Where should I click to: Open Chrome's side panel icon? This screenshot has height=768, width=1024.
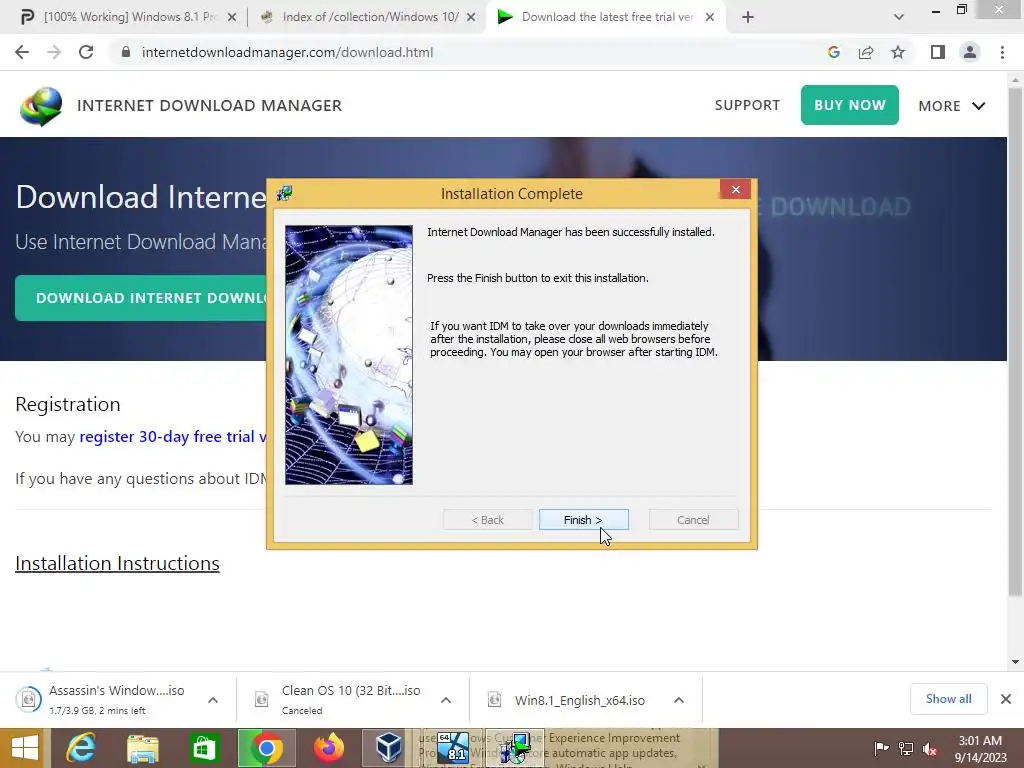[x=938, y=52]
